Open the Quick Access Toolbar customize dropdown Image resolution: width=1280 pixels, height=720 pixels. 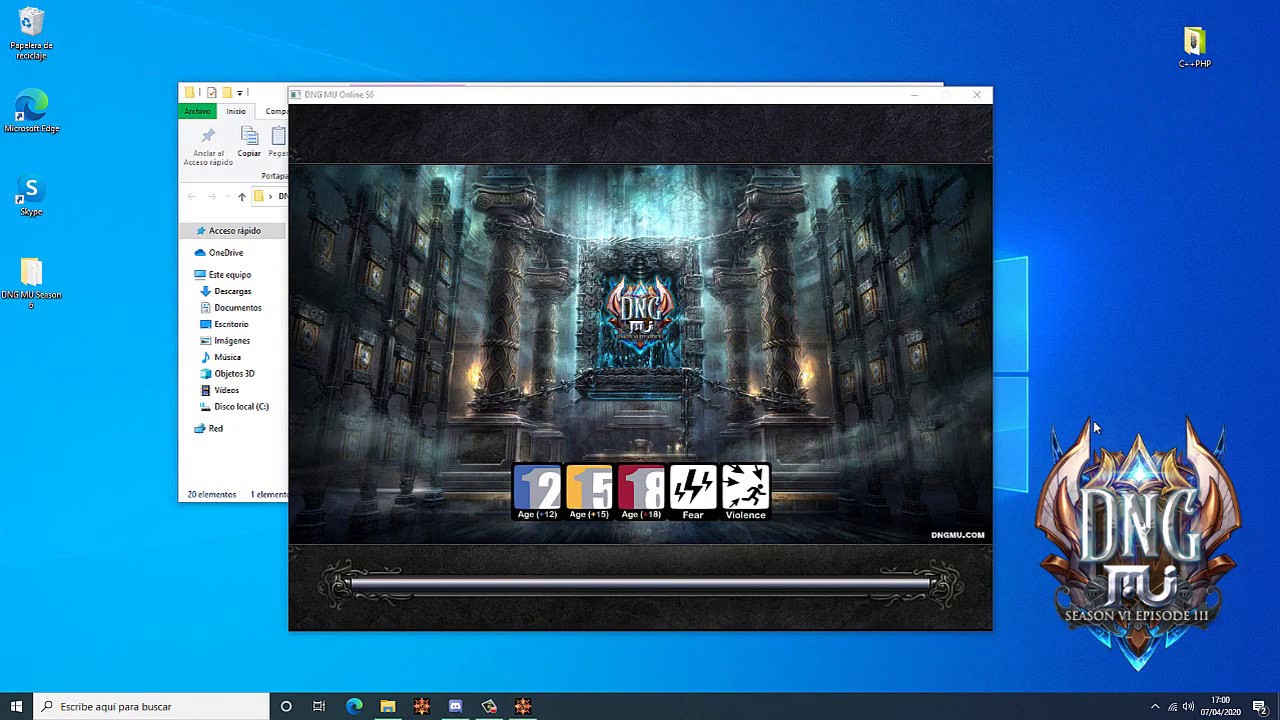point(240,93)
